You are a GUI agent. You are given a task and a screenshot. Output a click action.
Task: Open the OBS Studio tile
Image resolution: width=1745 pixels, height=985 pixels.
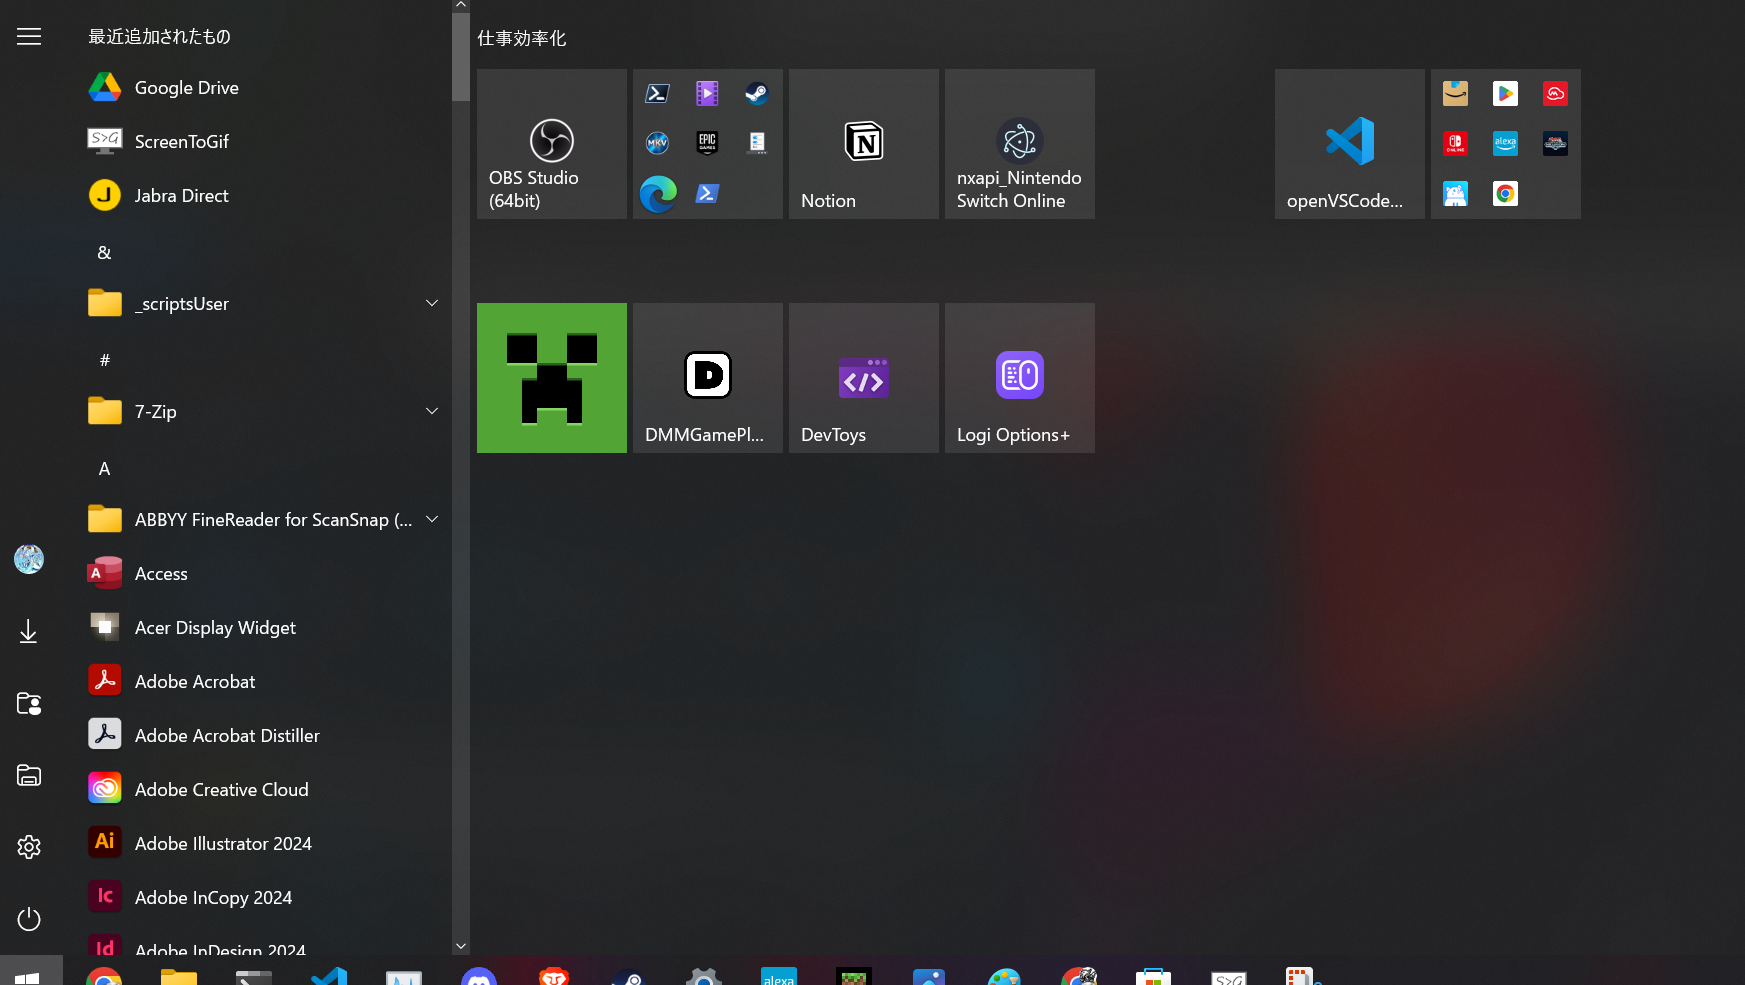551,144
